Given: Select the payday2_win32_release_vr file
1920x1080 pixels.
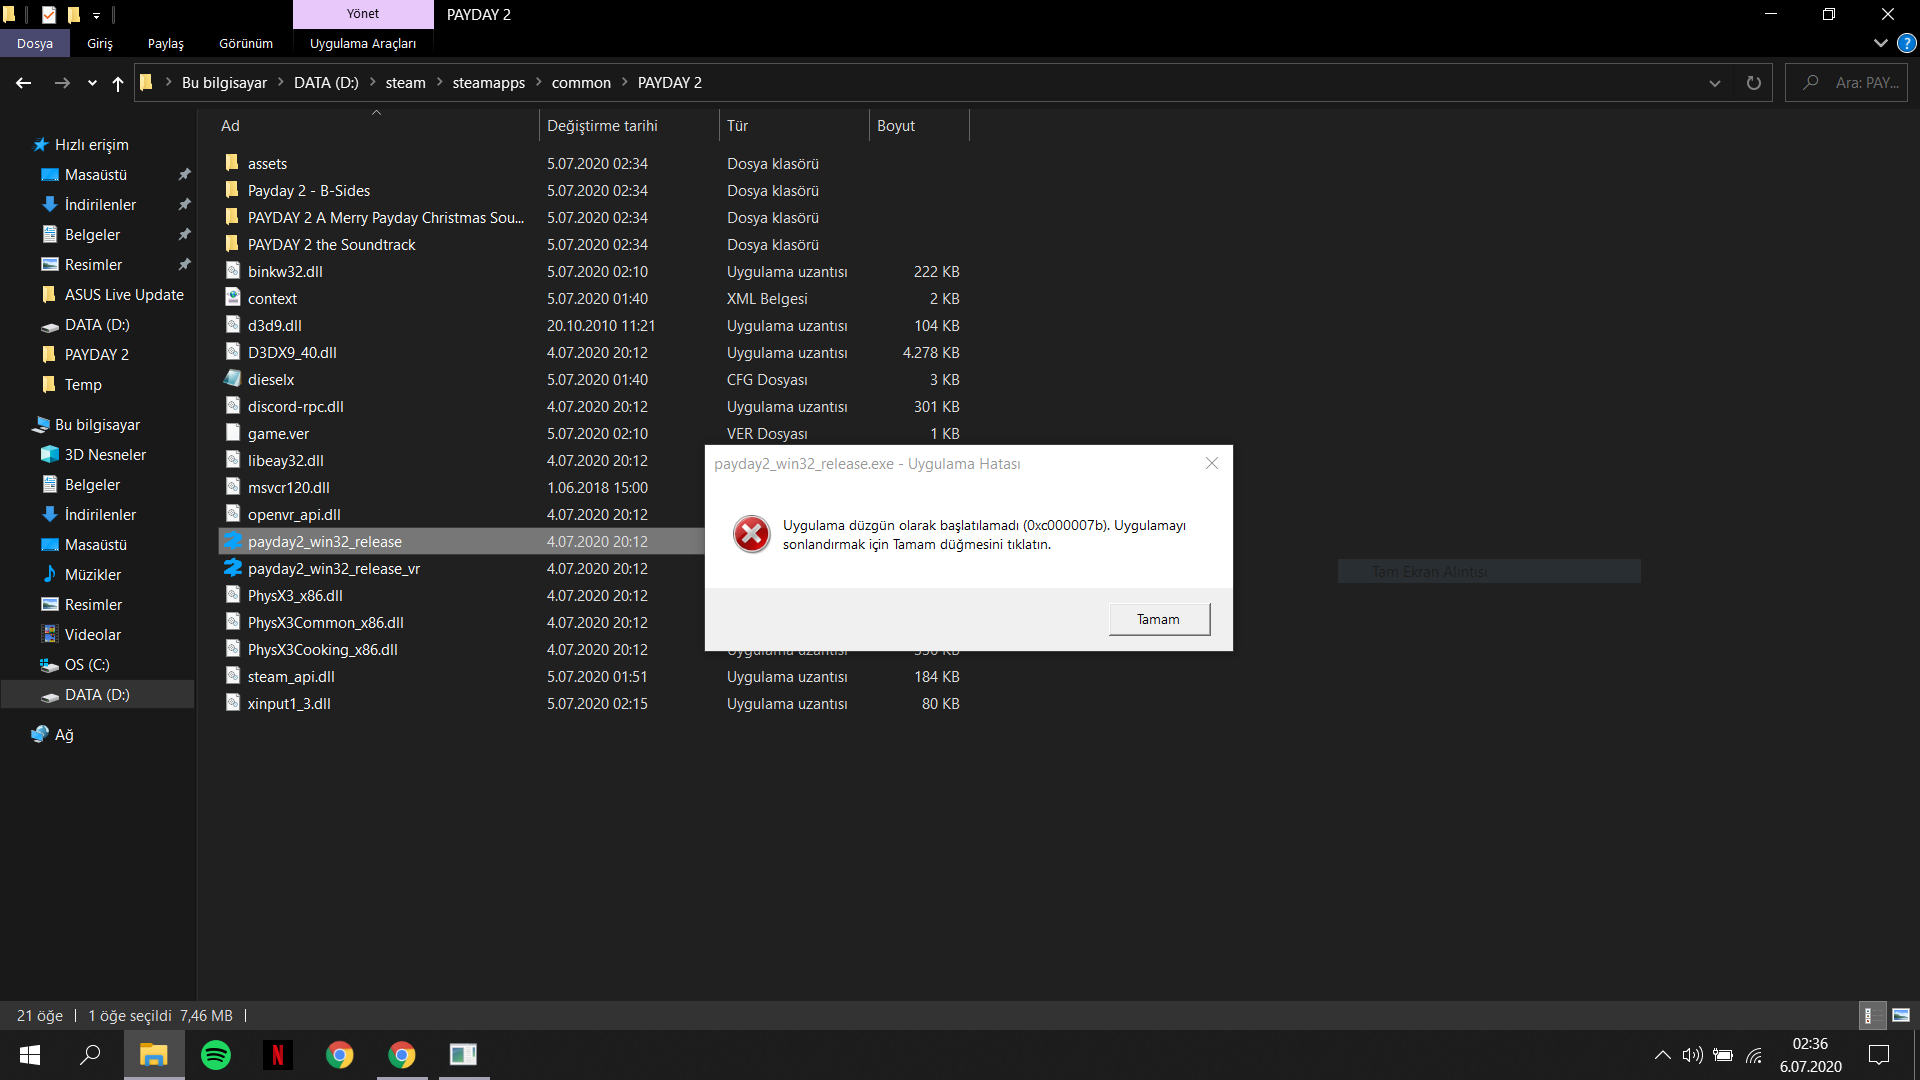Looking at the screenshot, I should (334, 569).
